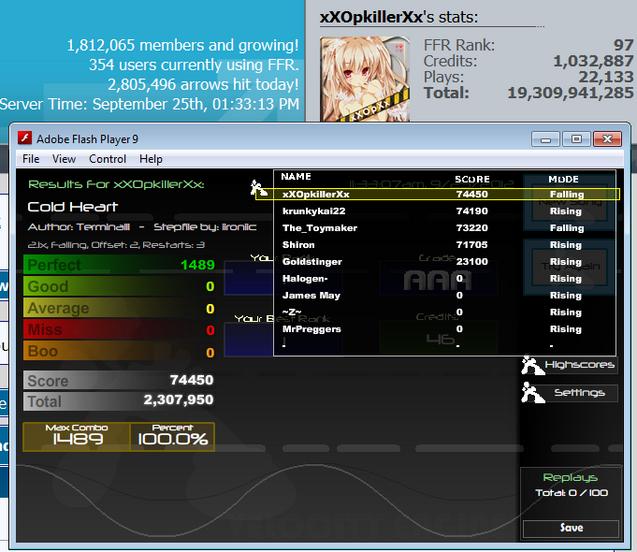
Task: Minimize the Flash Player window
Action: click(x=545, y=139)
